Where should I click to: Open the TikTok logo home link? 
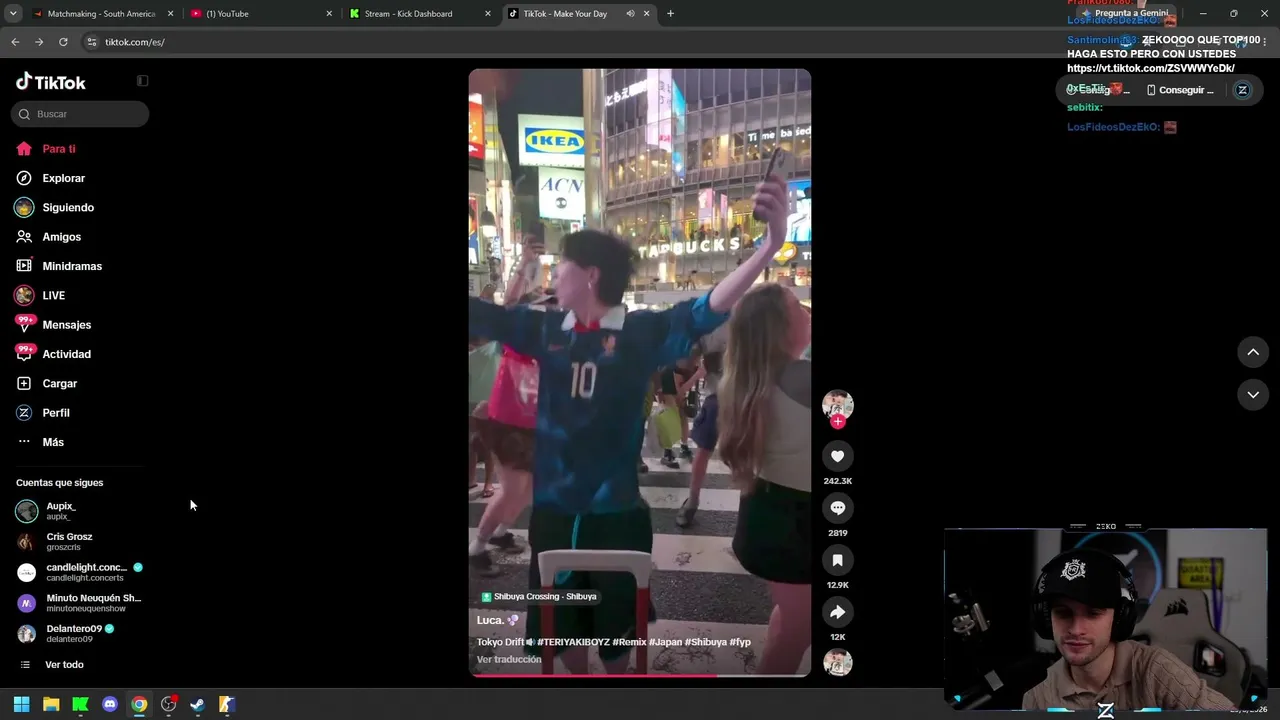[x=51, y=82]
